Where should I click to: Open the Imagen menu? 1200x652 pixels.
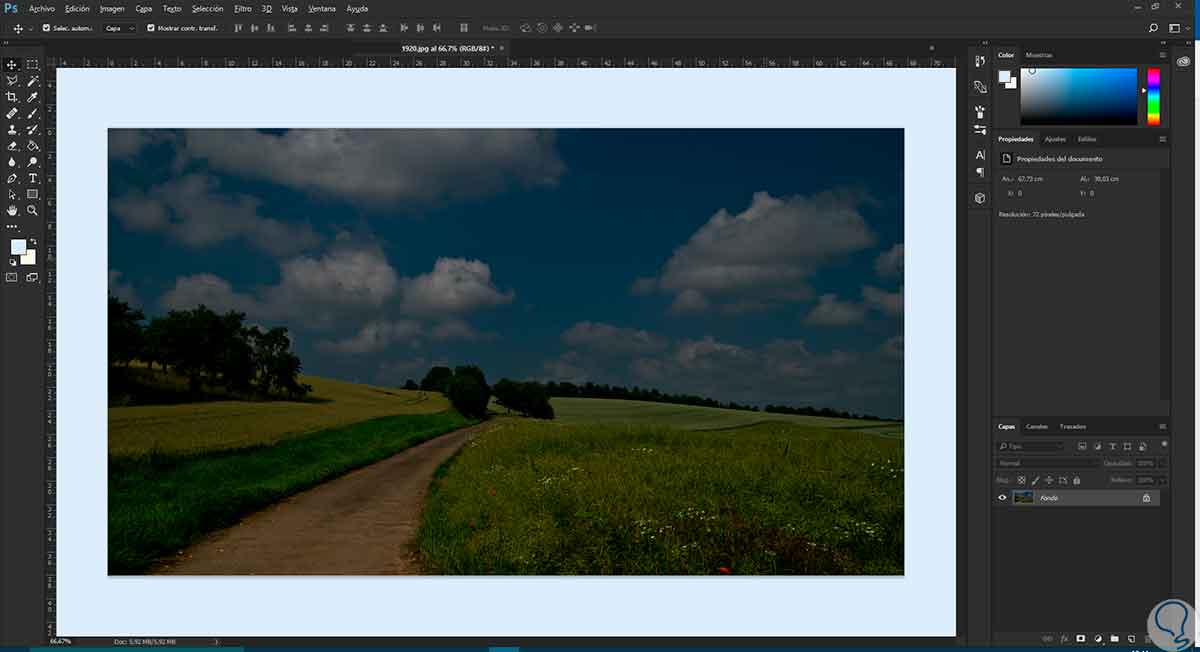click(x=112, y=8)
